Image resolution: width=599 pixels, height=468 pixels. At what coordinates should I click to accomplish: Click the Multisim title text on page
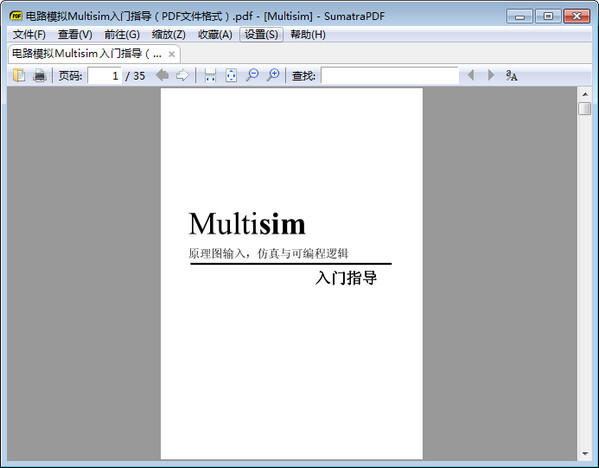click(x=247, y=224)
